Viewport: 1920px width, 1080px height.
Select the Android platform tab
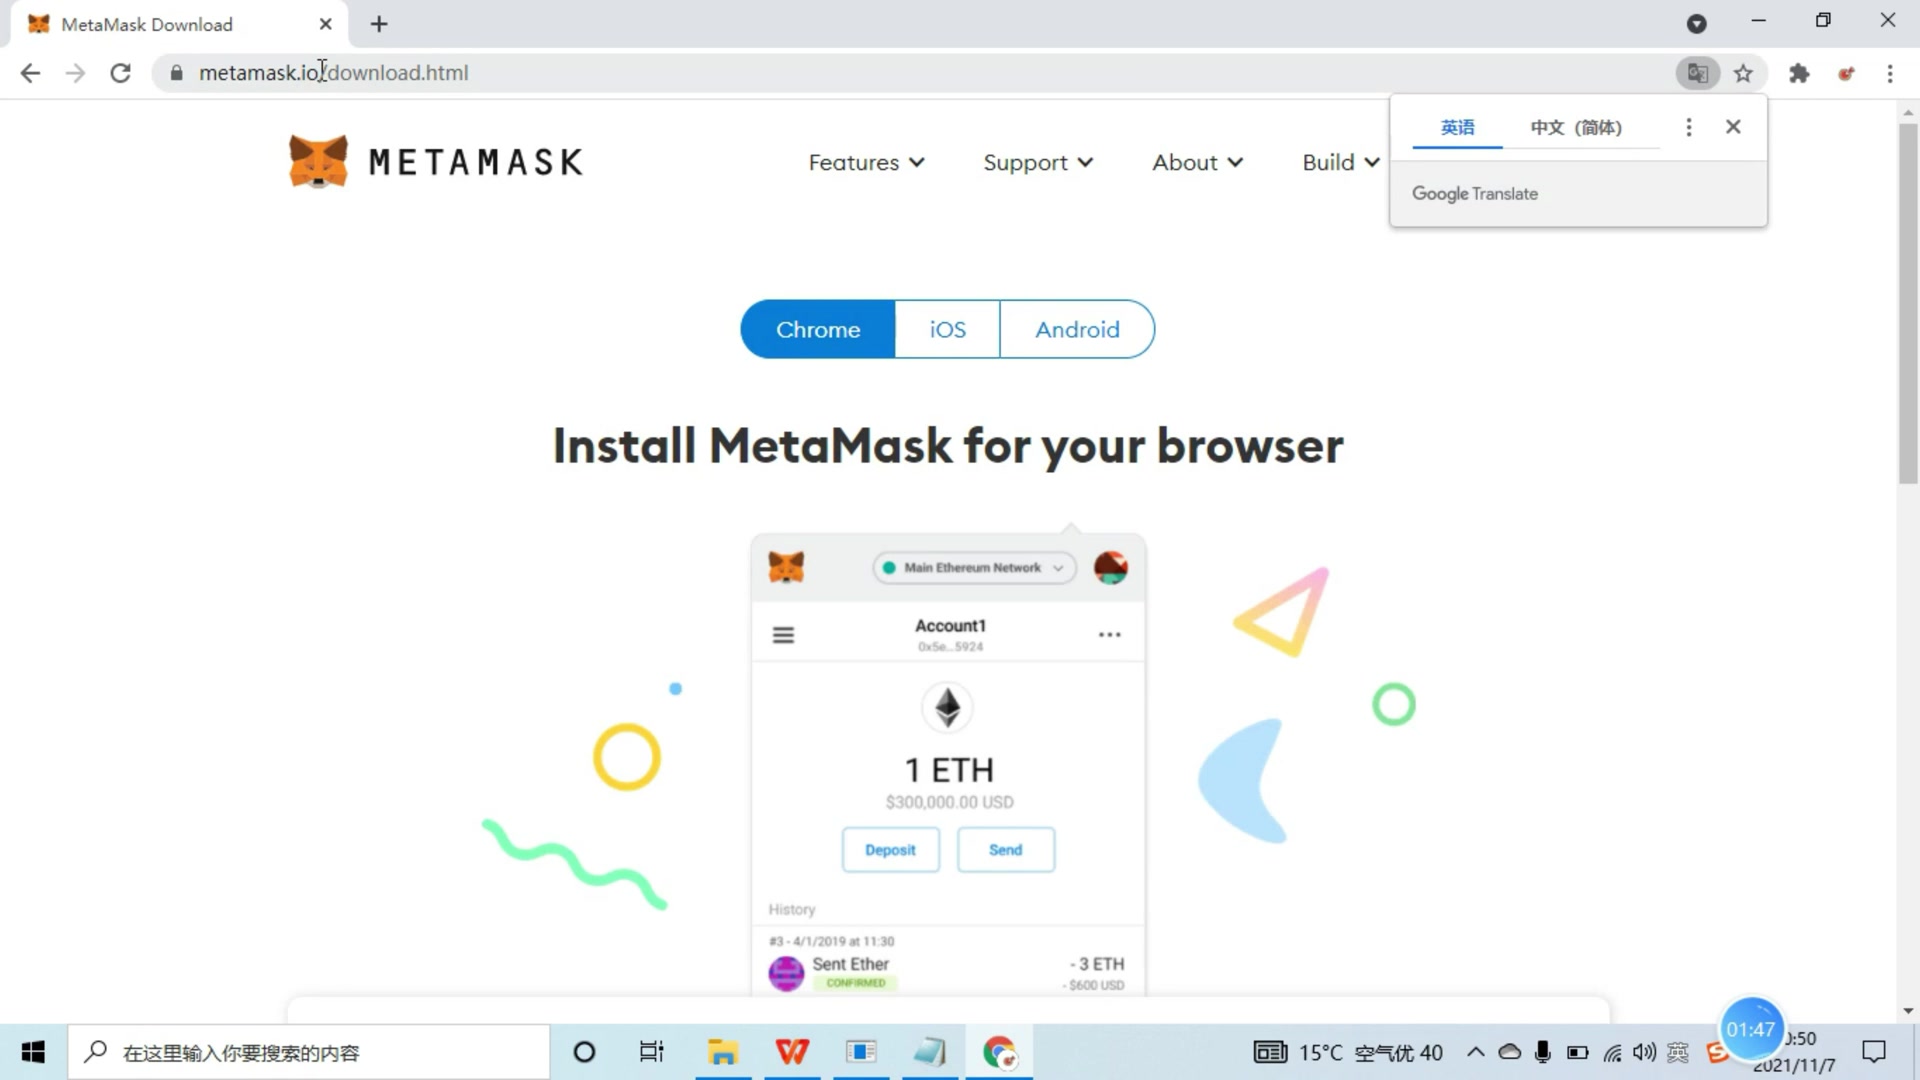tap(1076, 328)
